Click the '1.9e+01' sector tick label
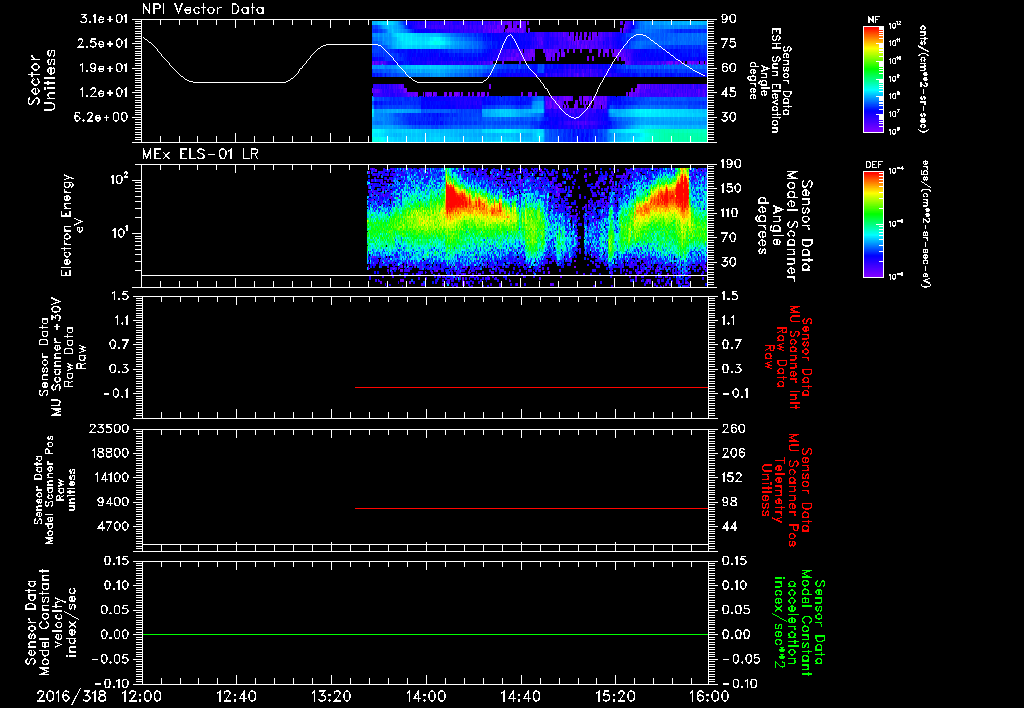The width and height of the screenshot is (1024, 708). (x=103, y=68)
